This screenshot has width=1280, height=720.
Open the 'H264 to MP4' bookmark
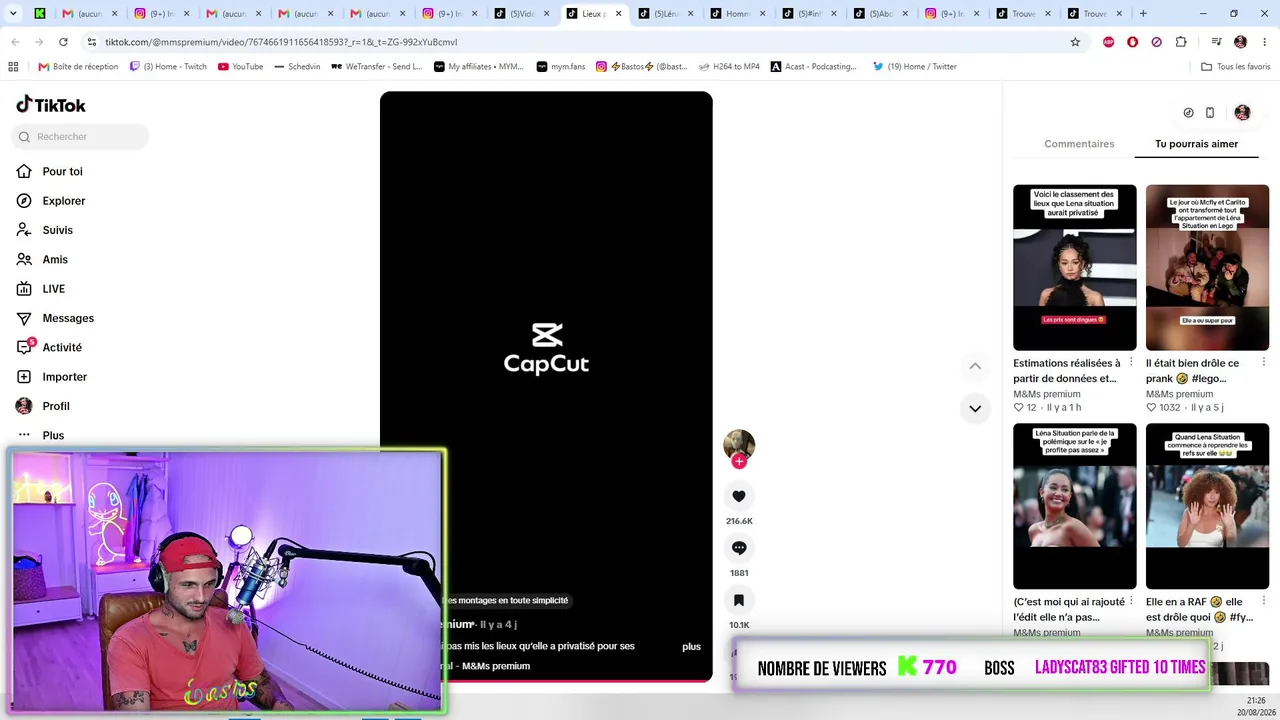pos(728,67)
